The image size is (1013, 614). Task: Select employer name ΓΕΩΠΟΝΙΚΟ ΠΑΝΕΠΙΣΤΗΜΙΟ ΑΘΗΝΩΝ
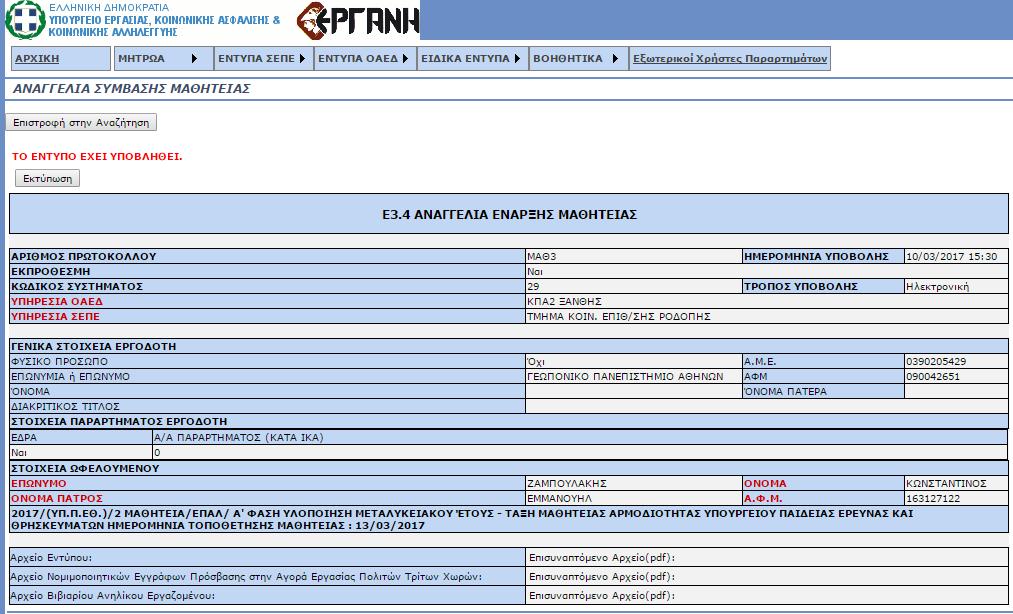[x=625, y=376]
